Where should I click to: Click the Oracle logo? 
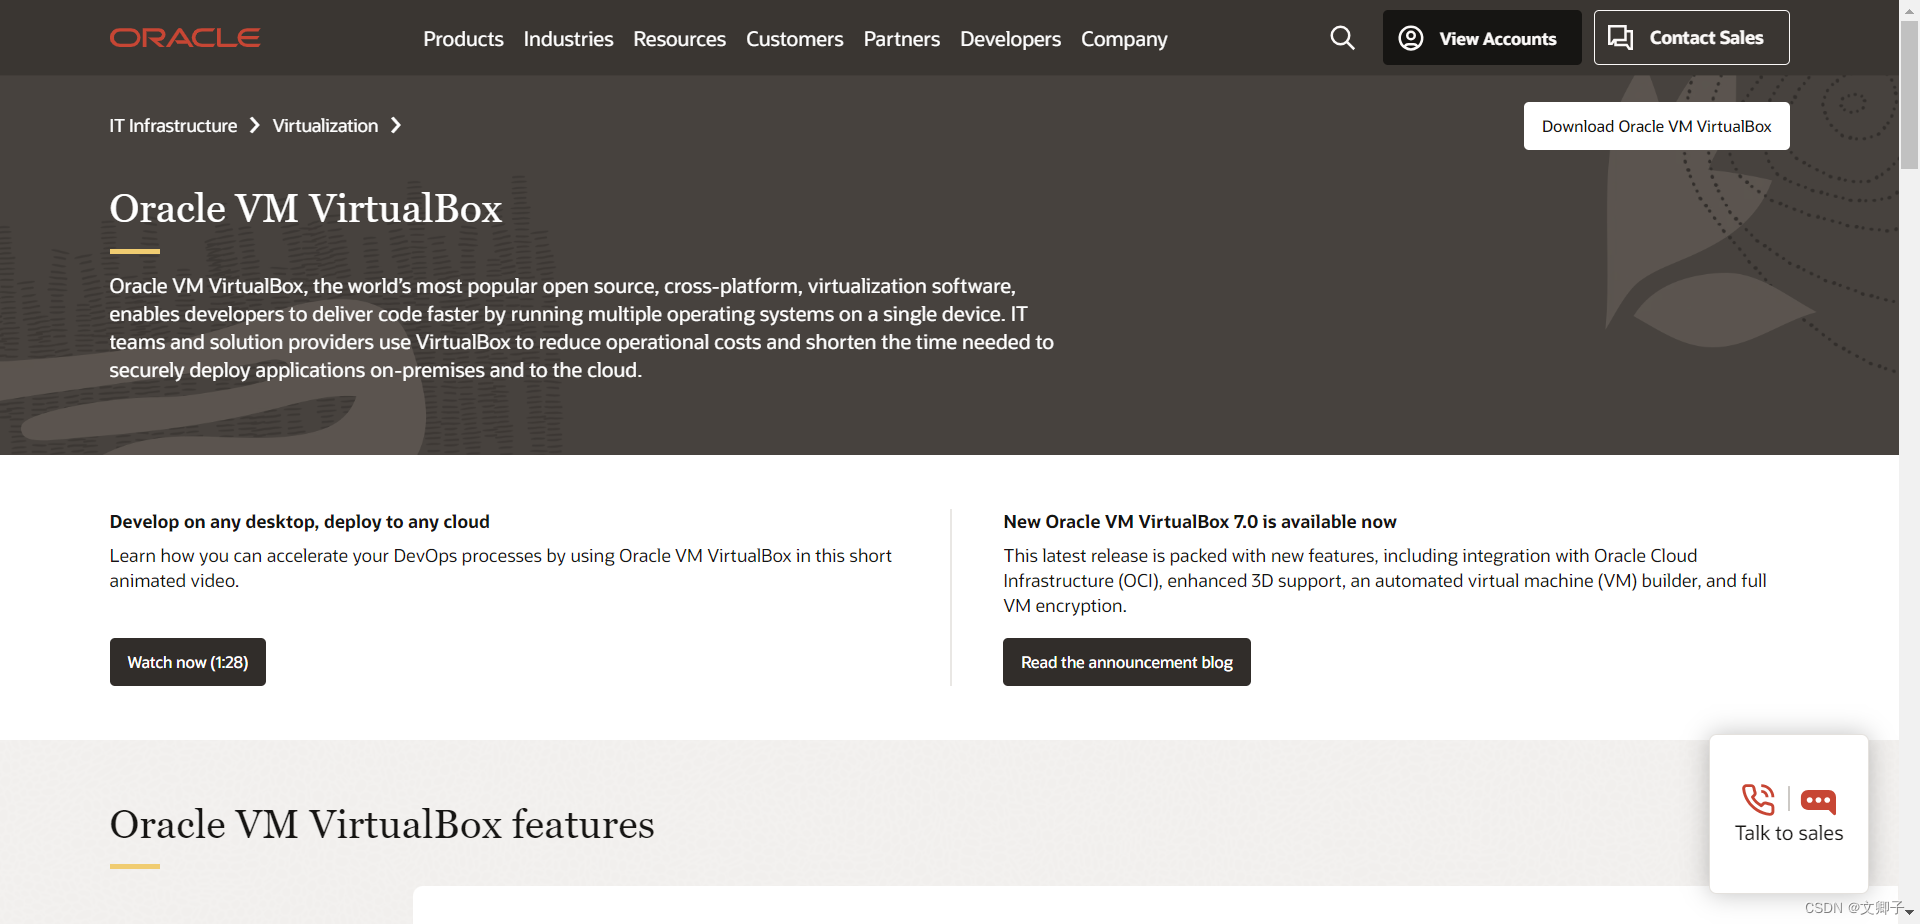185,38
